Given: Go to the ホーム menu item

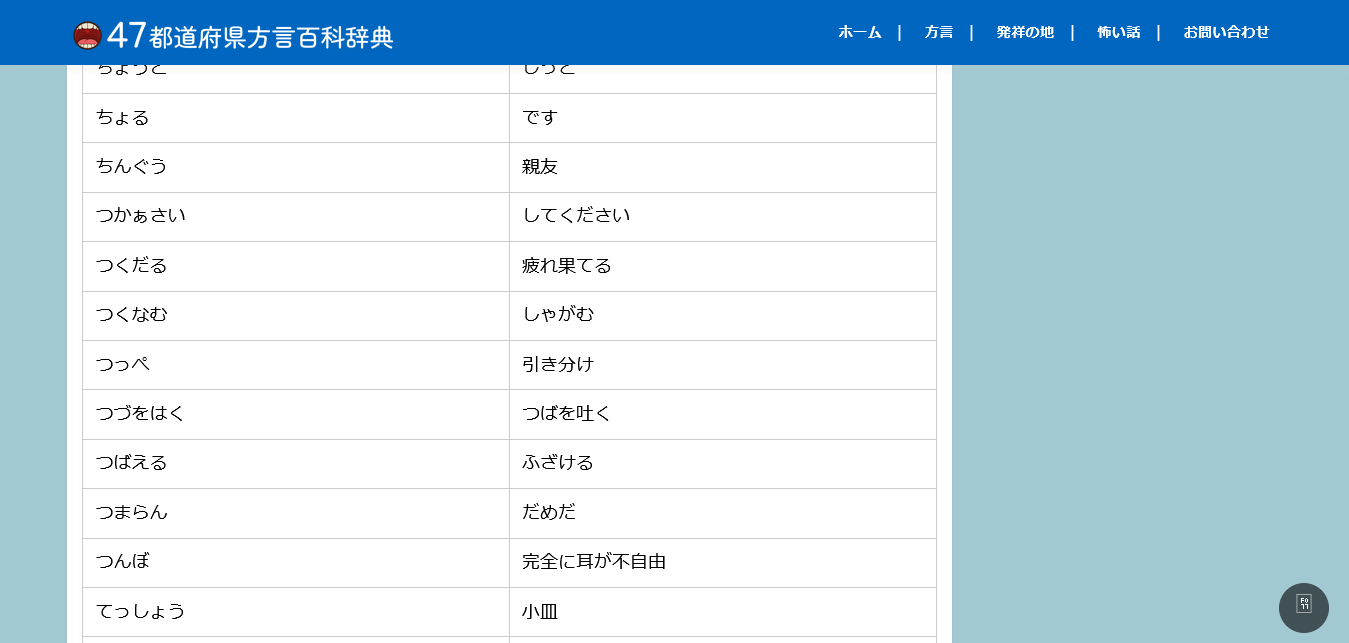Looking at the screenshot, I should click(860, 32).
